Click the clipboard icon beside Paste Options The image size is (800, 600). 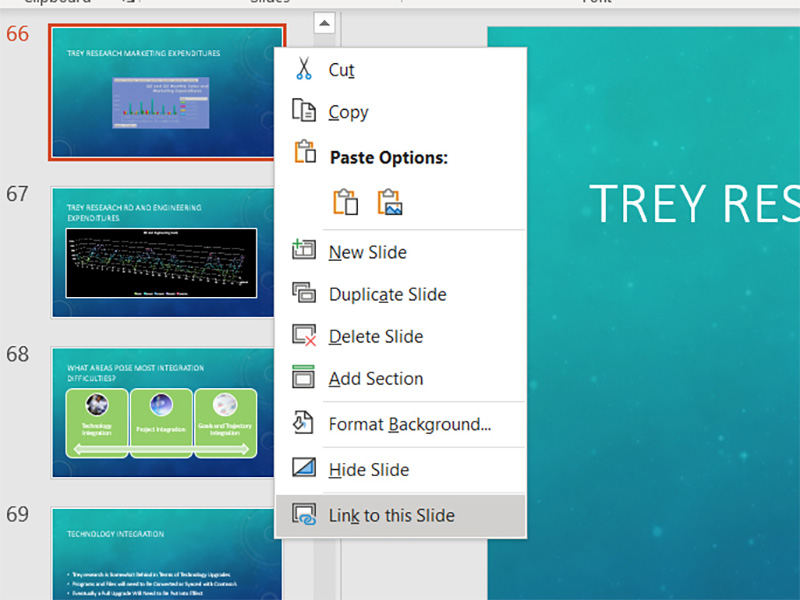tap(305, 152)
